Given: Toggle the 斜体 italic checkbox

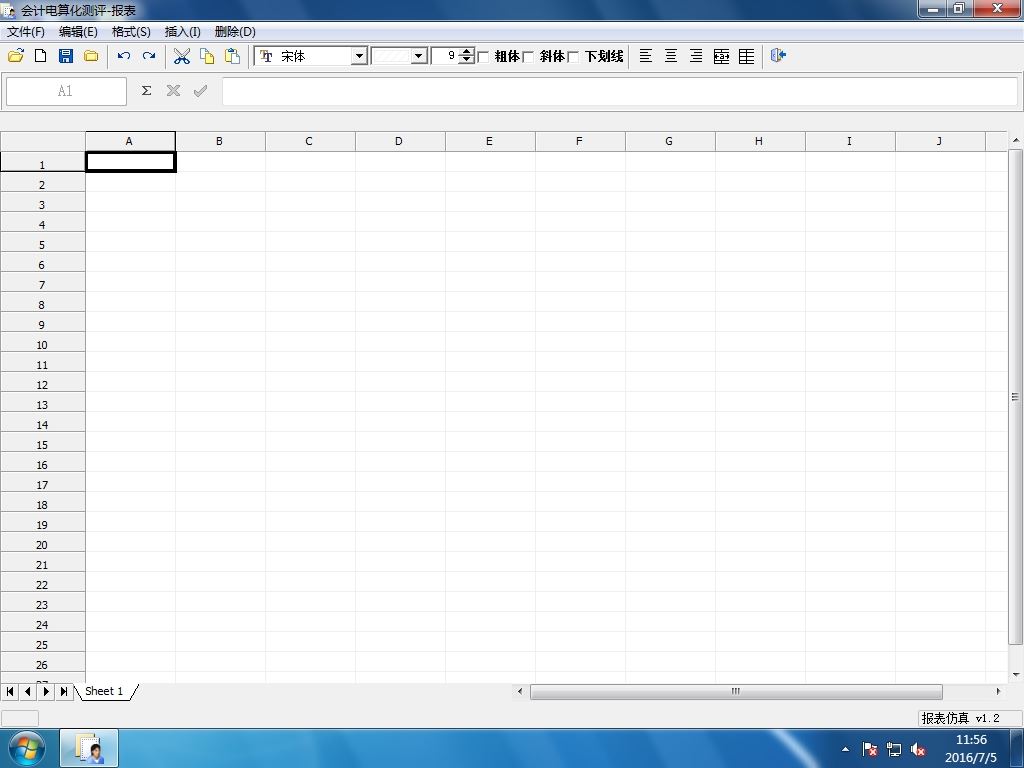Looking at the screenshot, I should tap(528, 57).
